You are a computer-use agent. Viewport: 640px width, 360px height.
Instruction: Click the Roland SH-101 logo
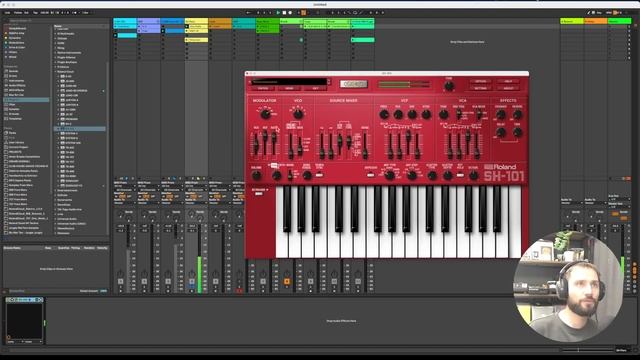(x=504, y=173)
